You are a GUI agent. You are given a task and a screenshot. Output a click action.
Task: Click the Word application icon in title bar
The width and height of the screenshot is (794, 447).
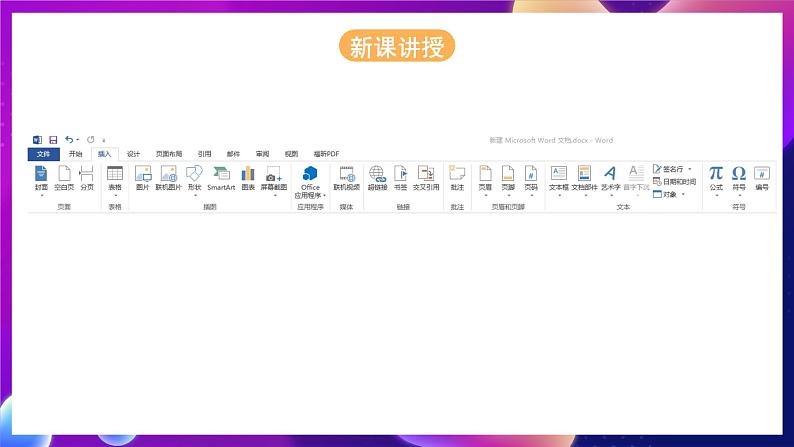[37, 140]
